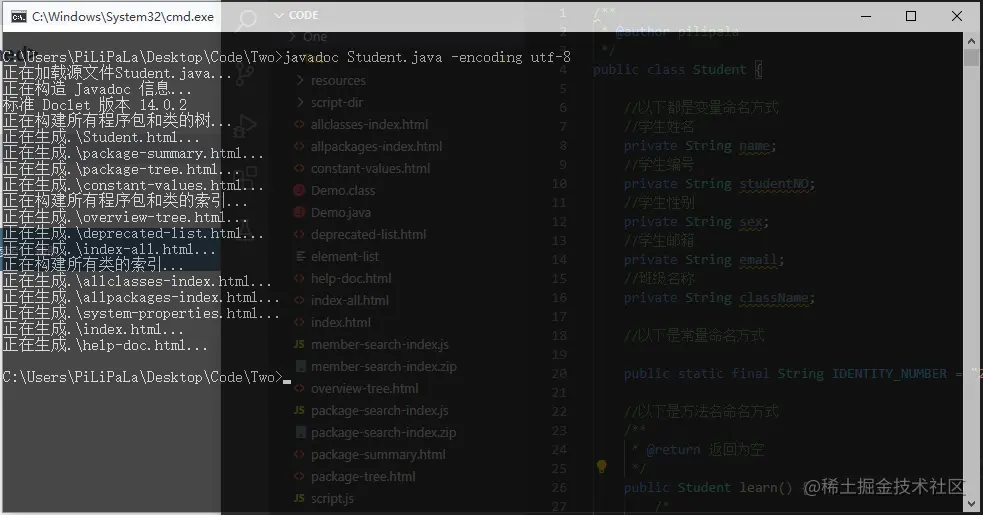Click terminal line '正在生成.\deprecated-list.html...'
983x515 pixels.
[133, 233]
